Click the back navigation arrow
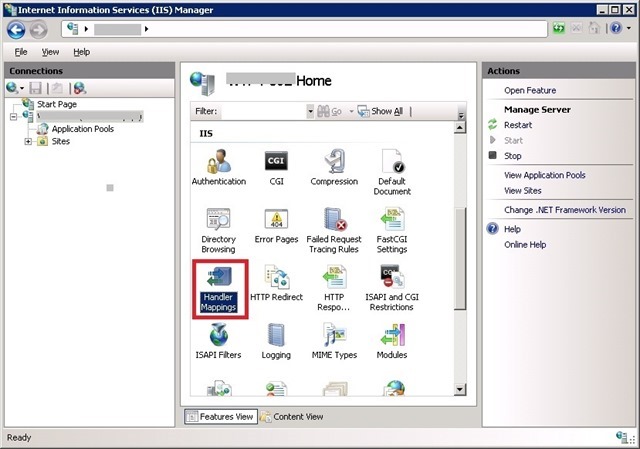 coord(16,30)
